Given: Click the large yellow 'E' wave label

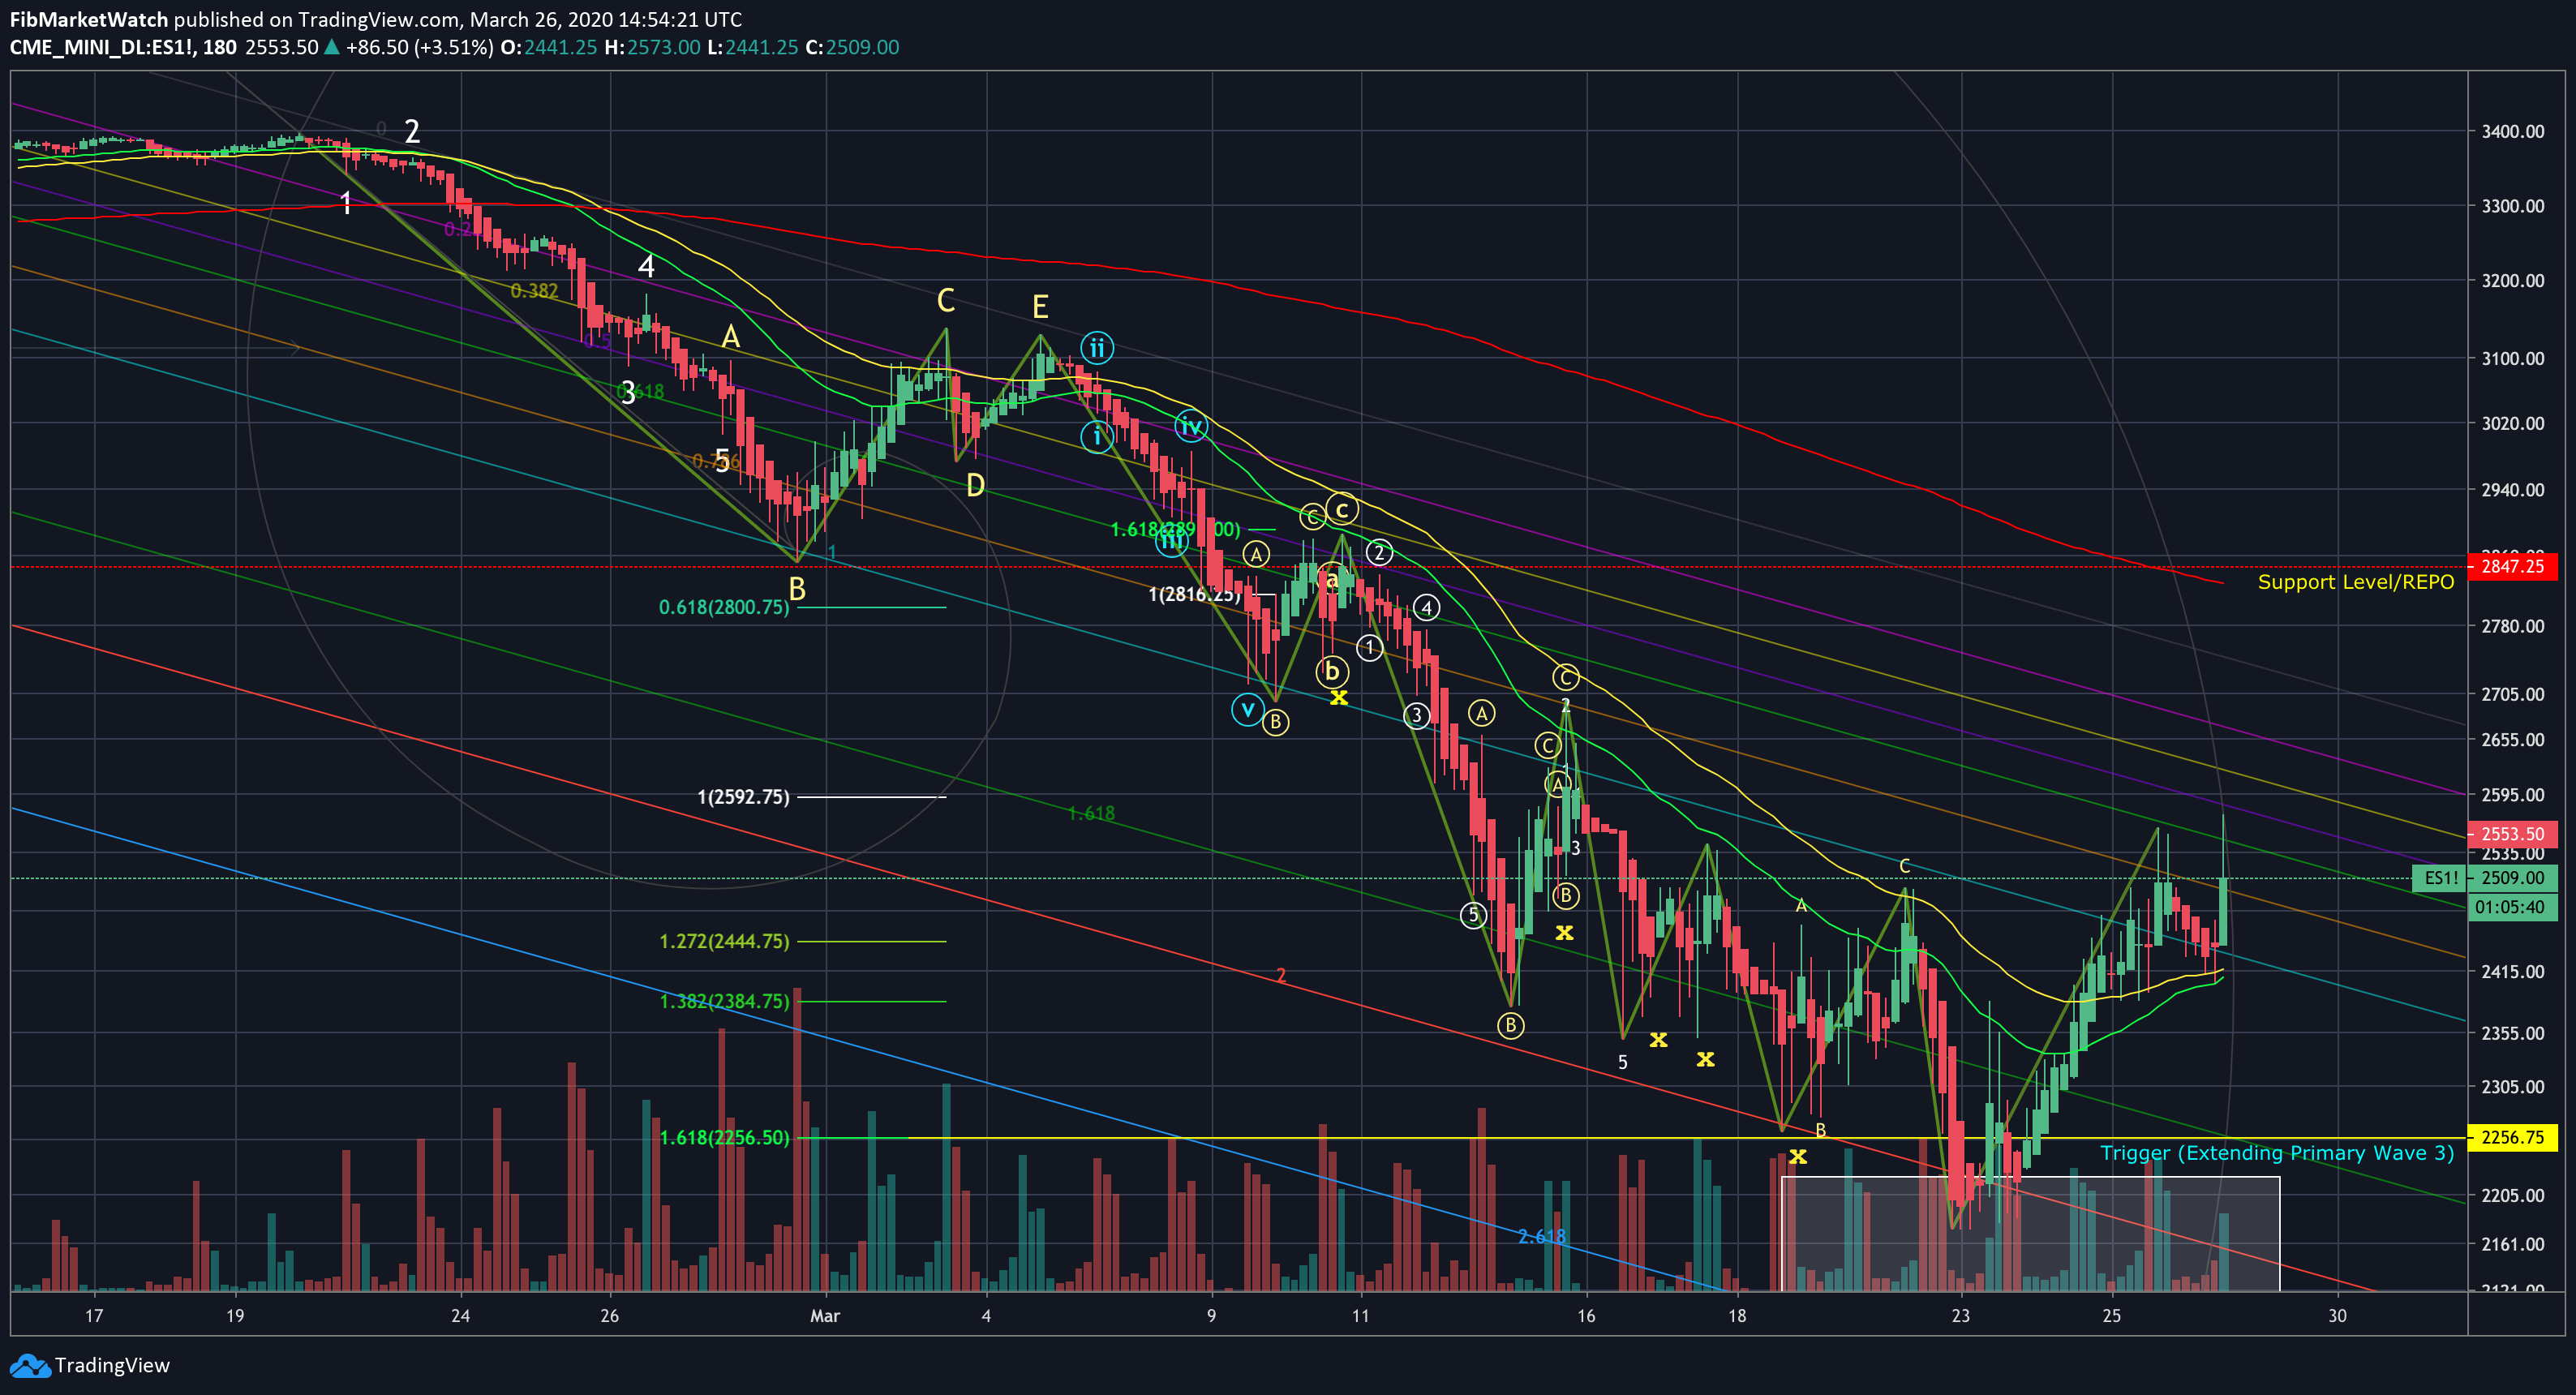Looking at the screenshot, I should pyautogui.click(x=1040, y=306).
